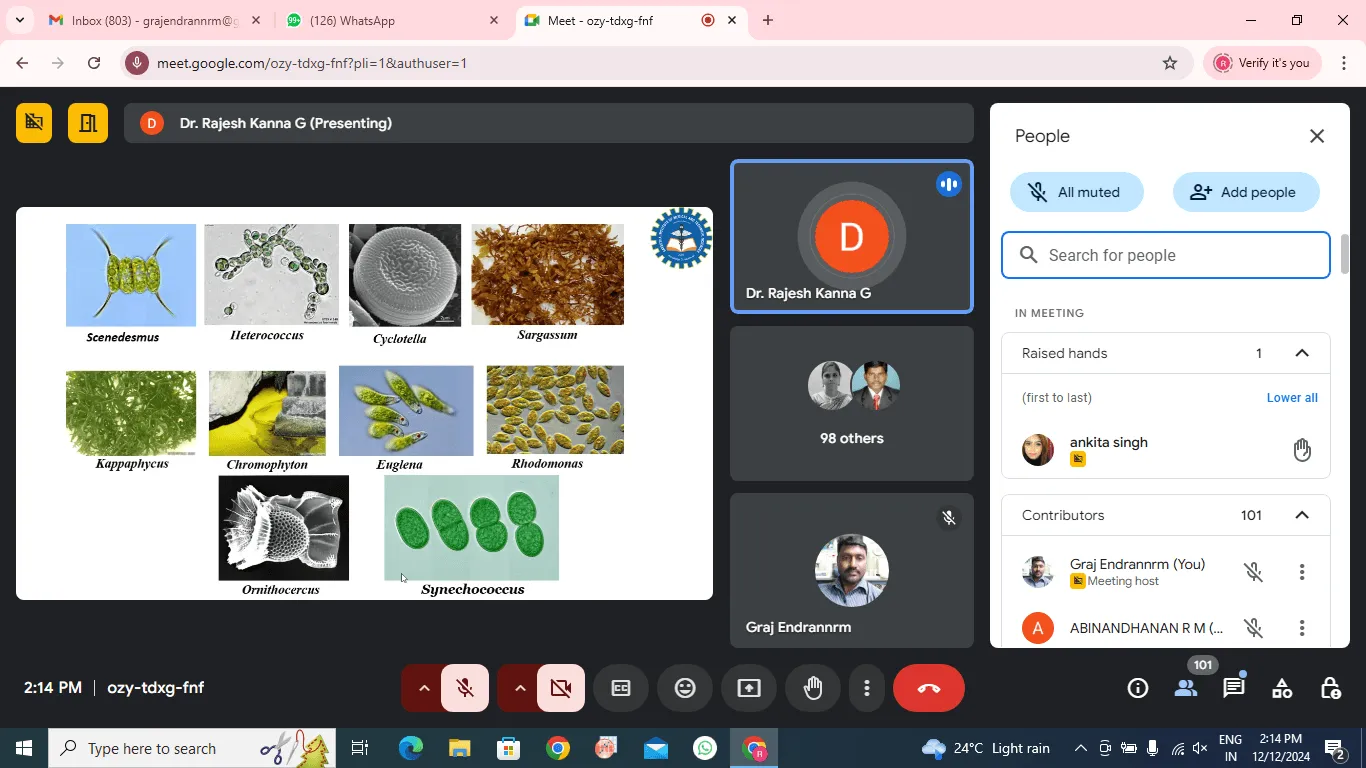Image resolution: width=1366 pixels, height=768 pixels.
Task: Toggle mute icon for Graj Endrannrm (You)
Action: (1253, 572)
